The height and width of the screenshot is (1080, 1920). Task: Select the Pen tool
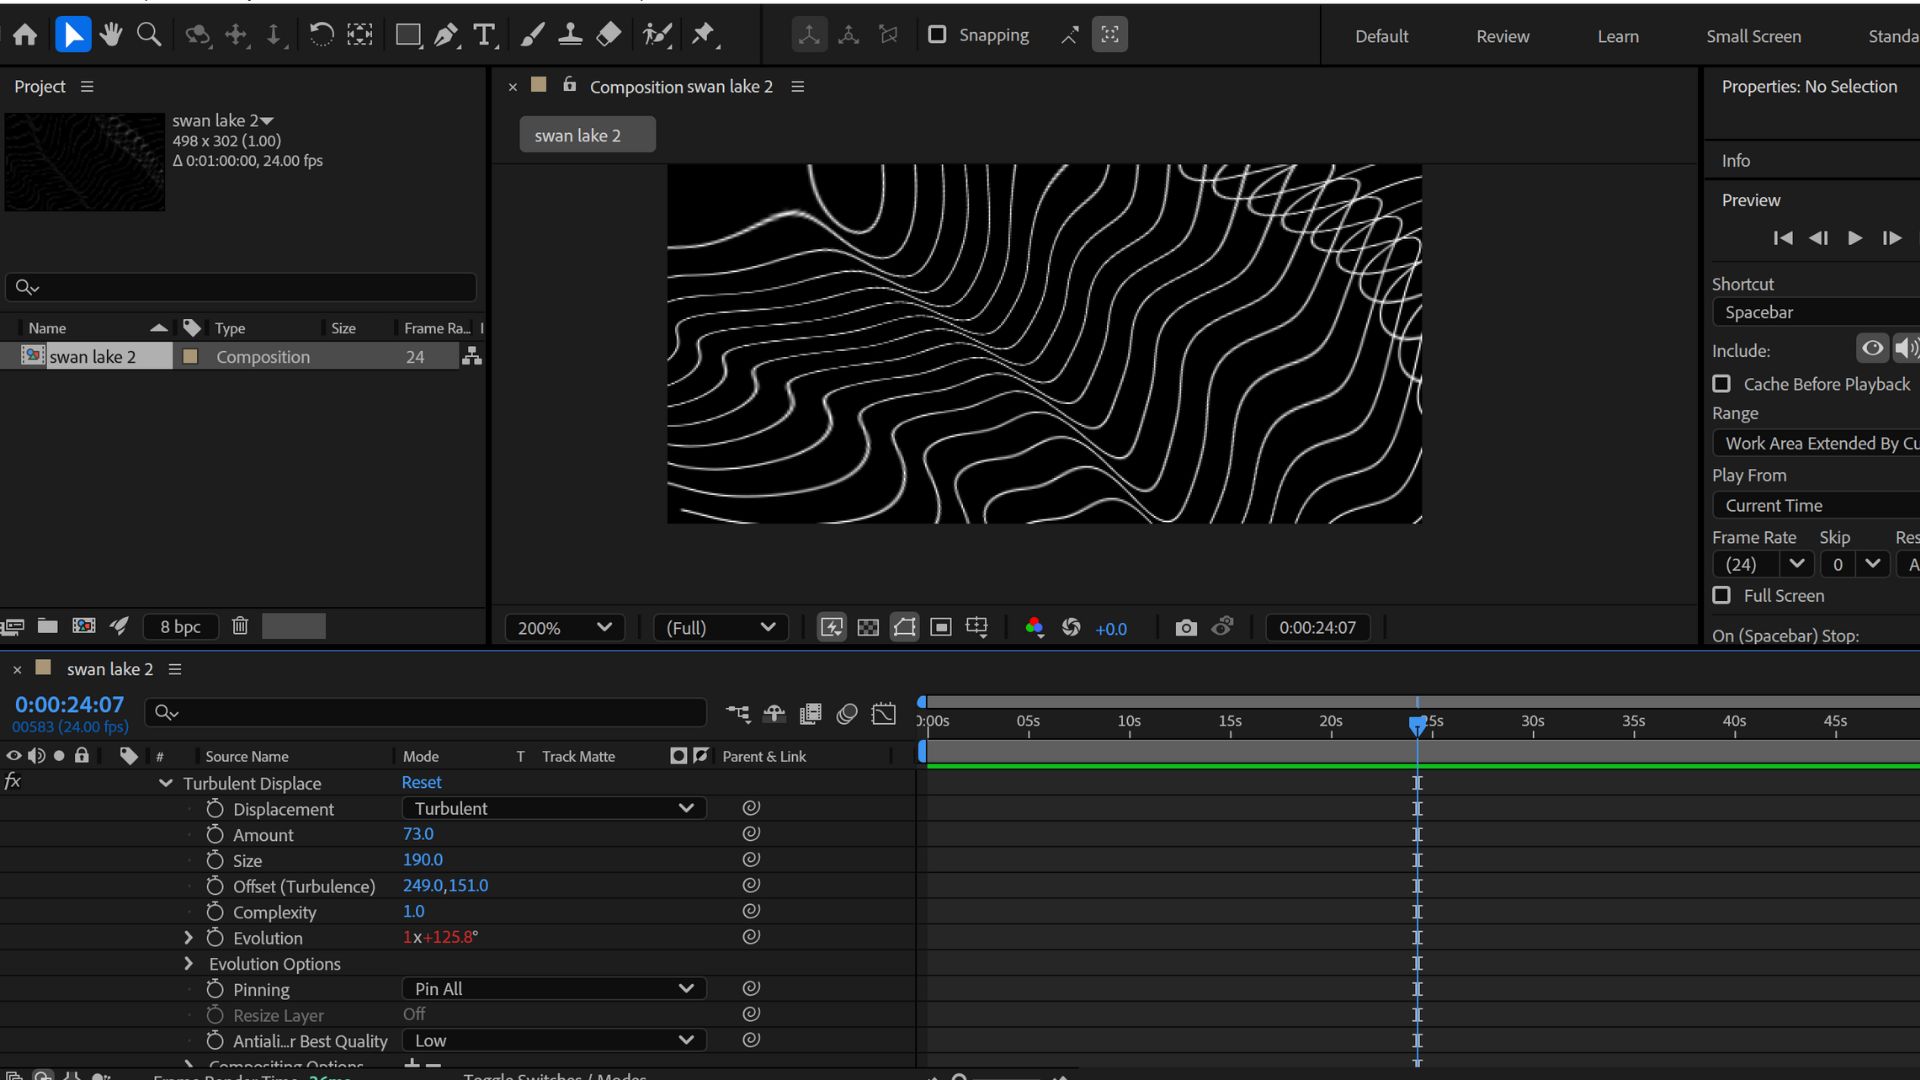[x=446, y=35]
